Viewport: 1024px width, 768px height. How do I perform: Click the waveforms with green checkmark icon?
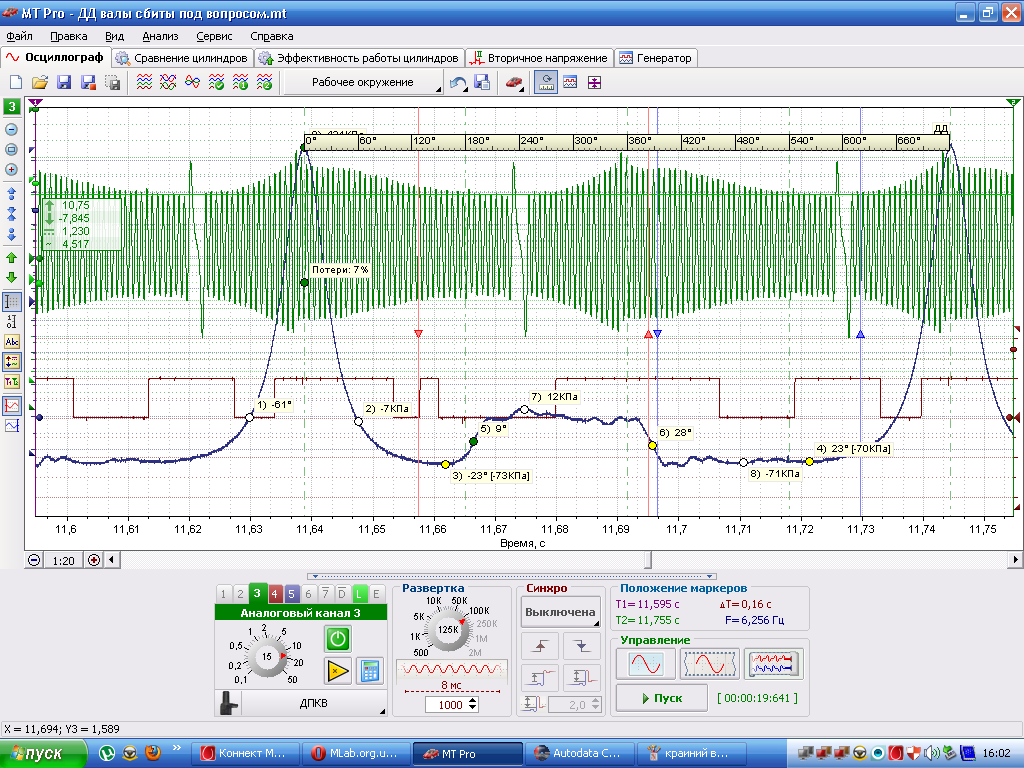point(216,82)
